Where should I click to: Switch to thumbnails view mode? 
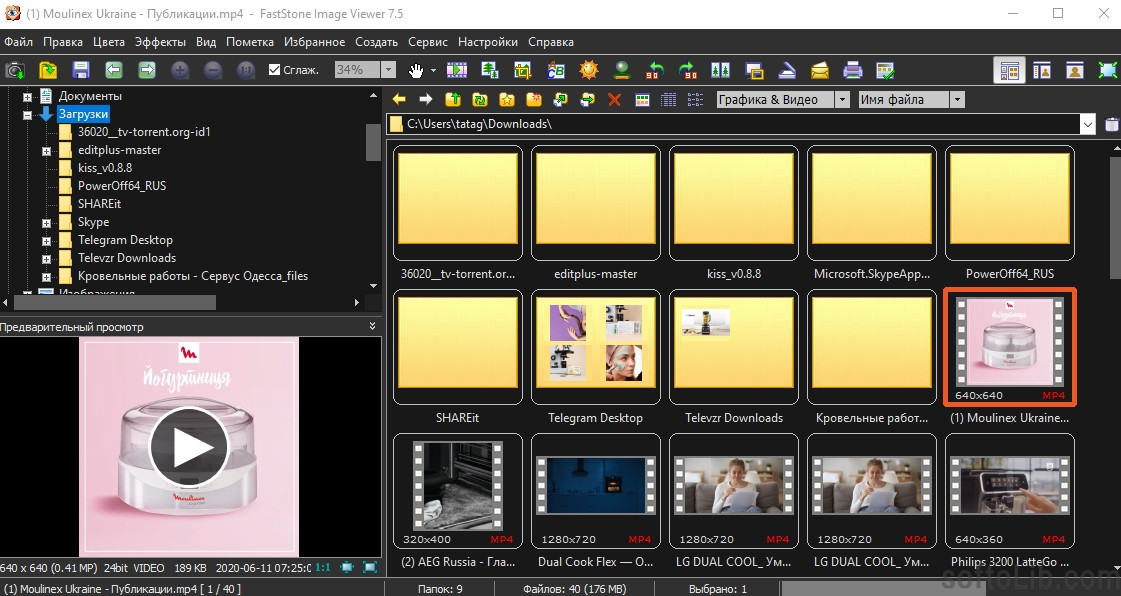[642, 100]
